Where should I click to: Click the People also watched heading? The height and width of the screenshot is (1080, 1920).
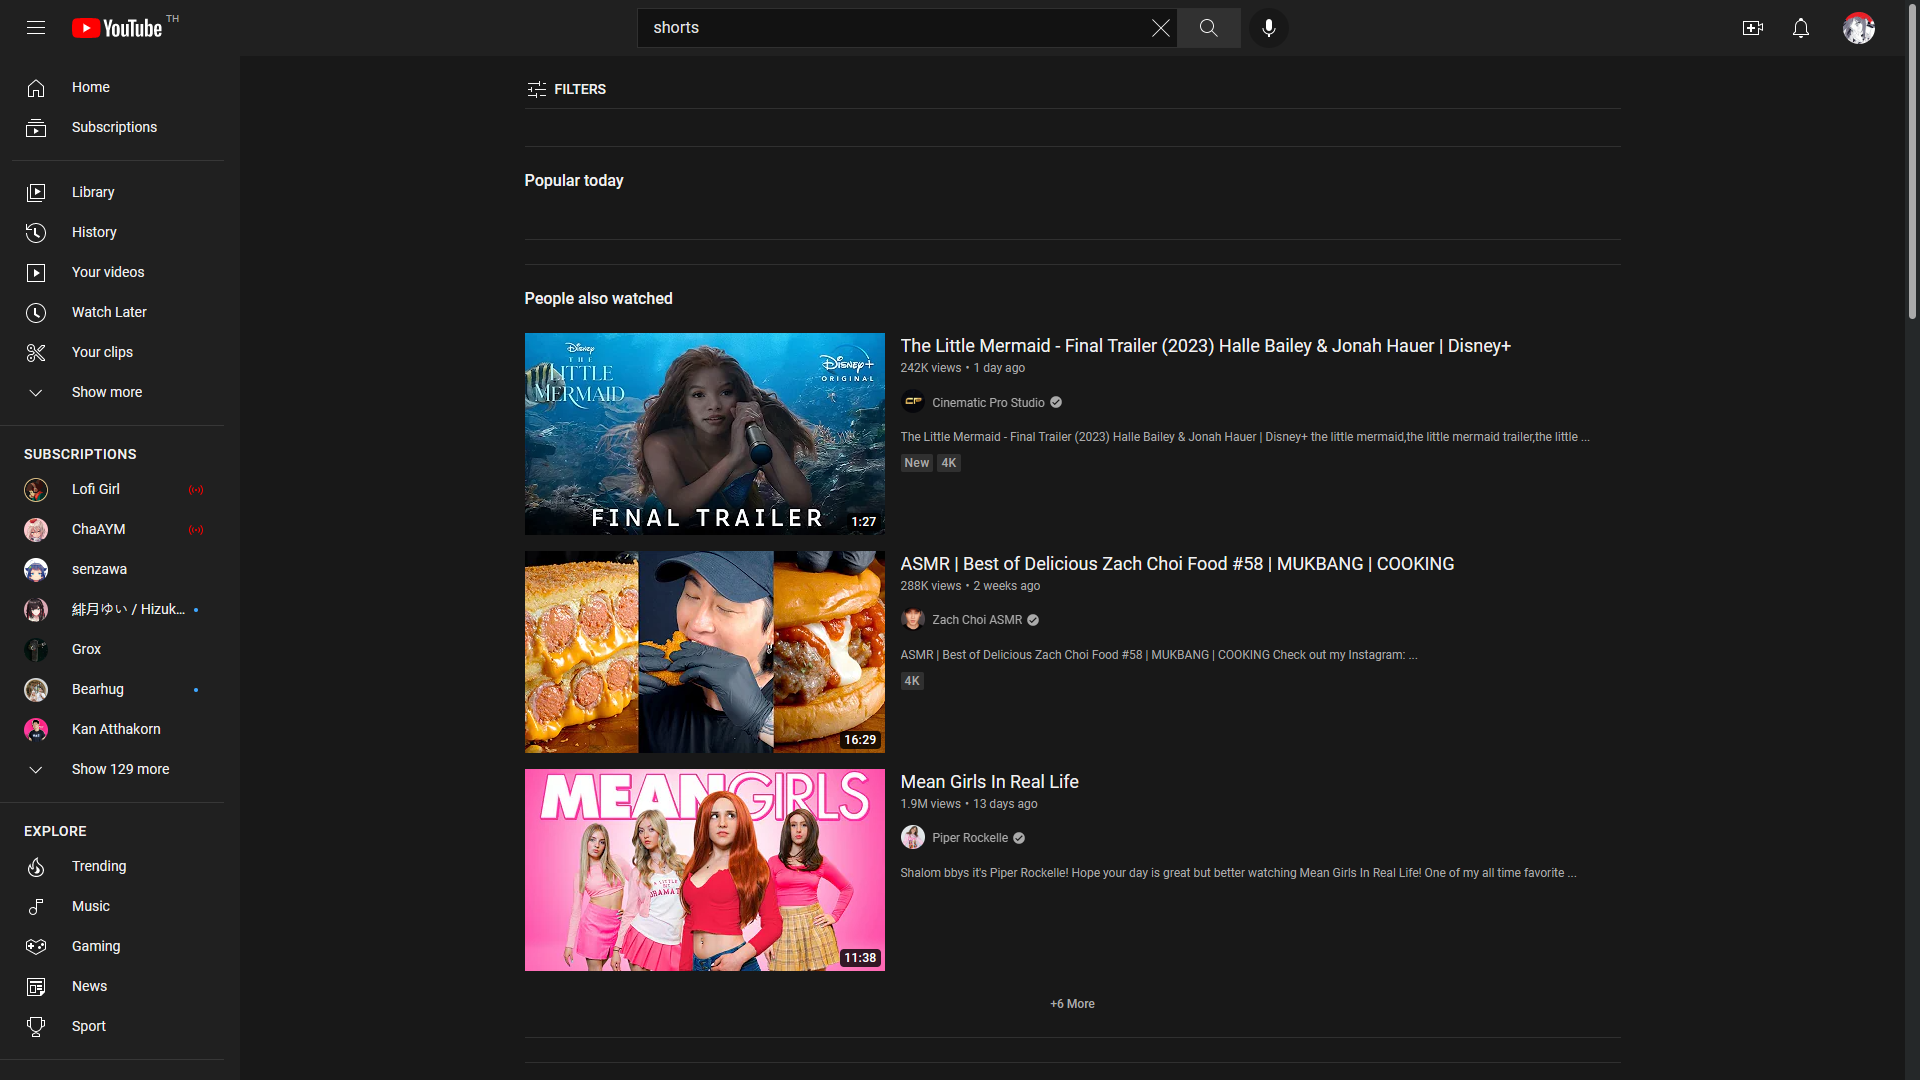[x=598, y=299]
